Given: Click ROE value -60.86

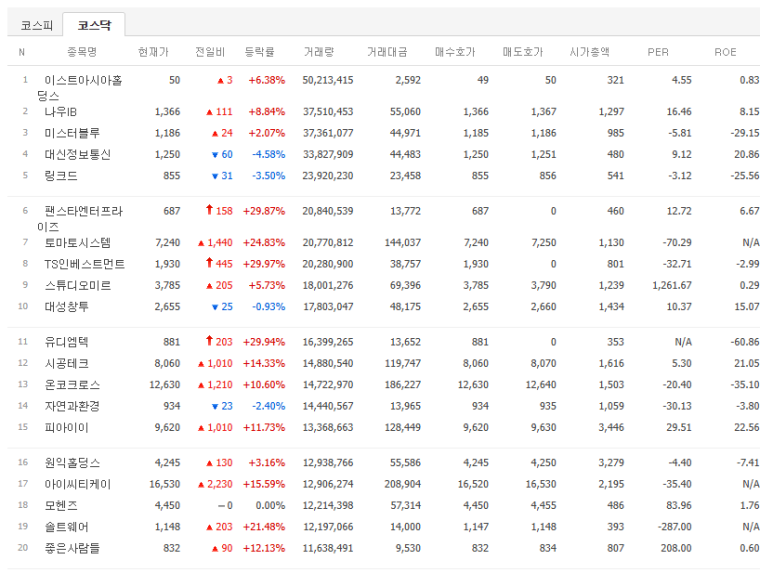Looking at the screenshot, I should pyautogui.click(x=745, y=342).
